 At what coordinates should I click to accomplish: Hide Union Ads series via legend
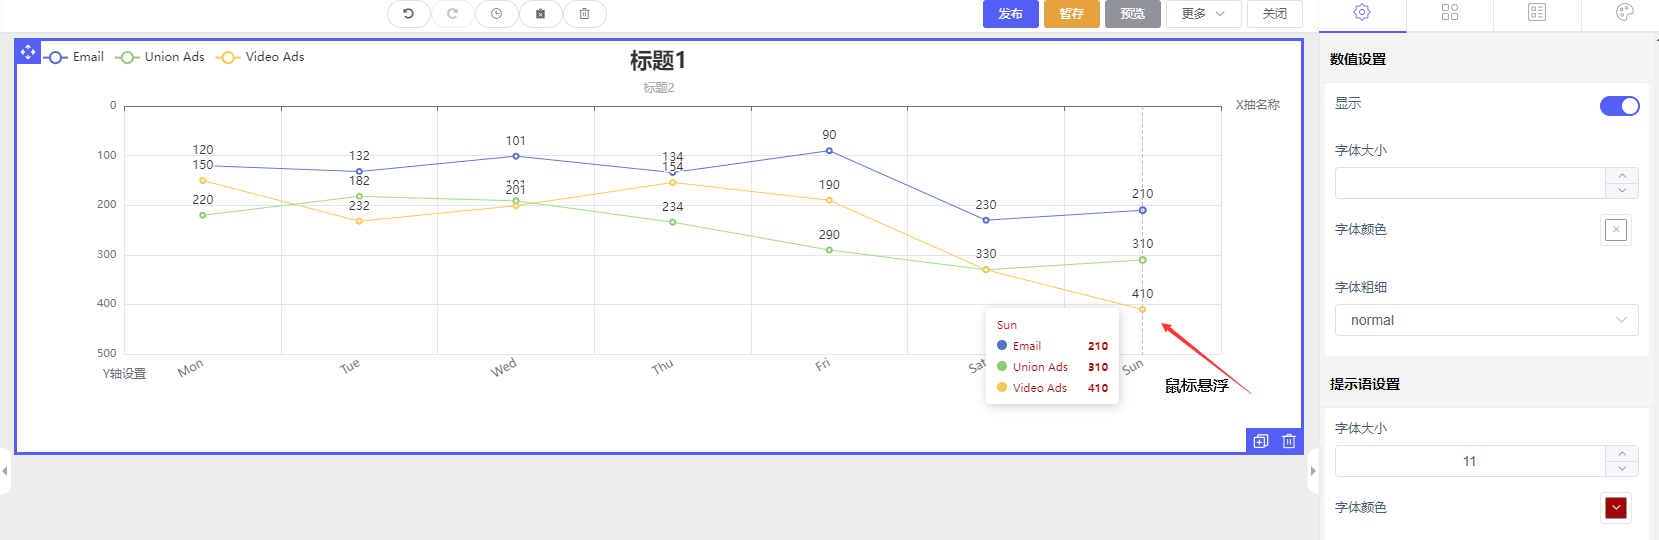tap(160, 57)
